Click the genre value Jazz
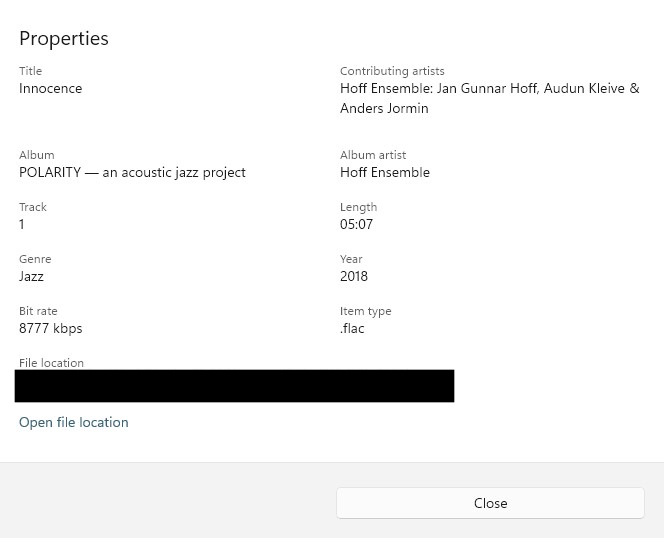The width and height of the screenshot is (664, 538). [31, 276]
